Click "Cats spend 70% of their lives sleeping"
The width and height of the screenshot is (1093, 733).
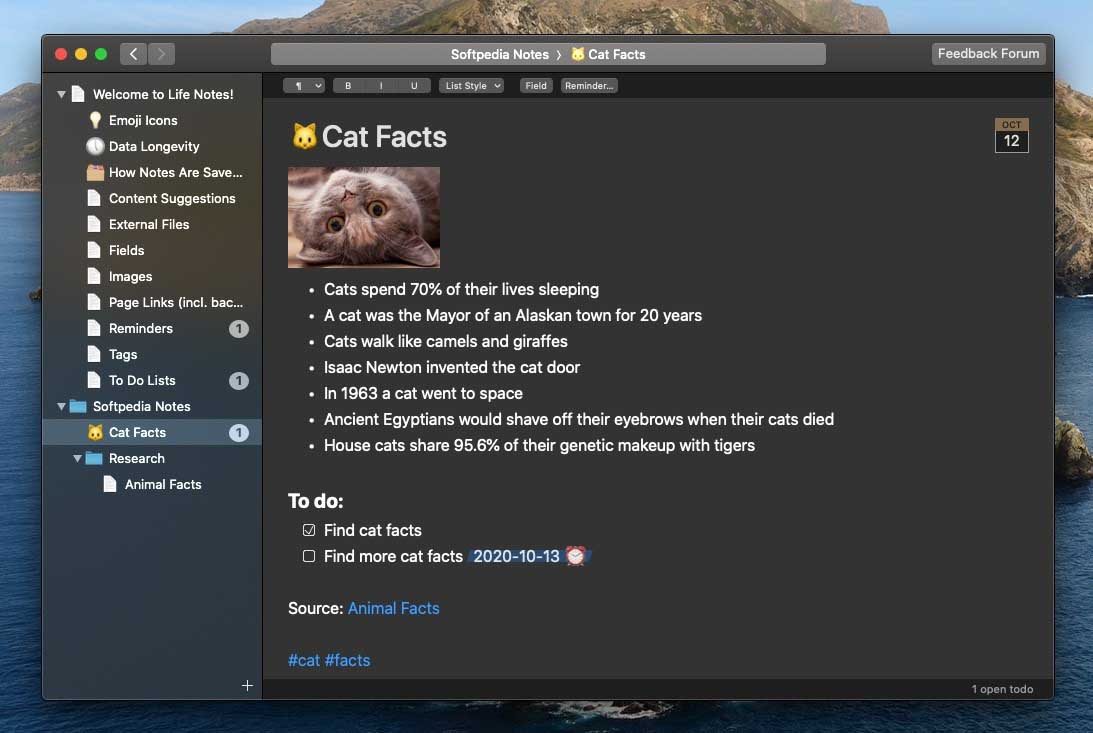pyautogui.click(x=461, y=289)
